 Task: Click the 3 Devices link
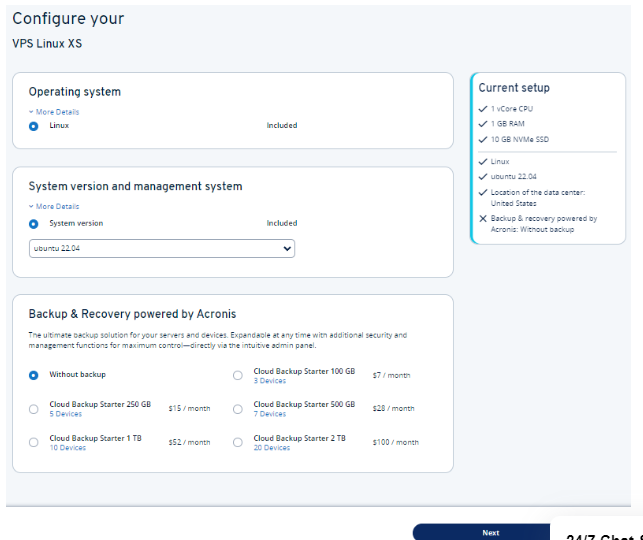click(x=270, y=381)
